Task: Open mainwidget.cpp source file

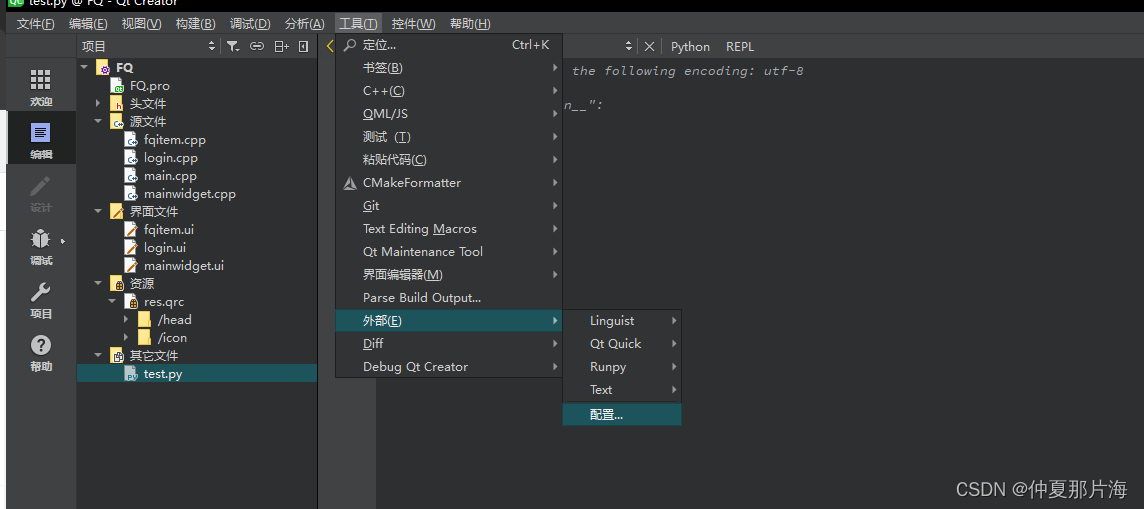Action: pos(190,194)
